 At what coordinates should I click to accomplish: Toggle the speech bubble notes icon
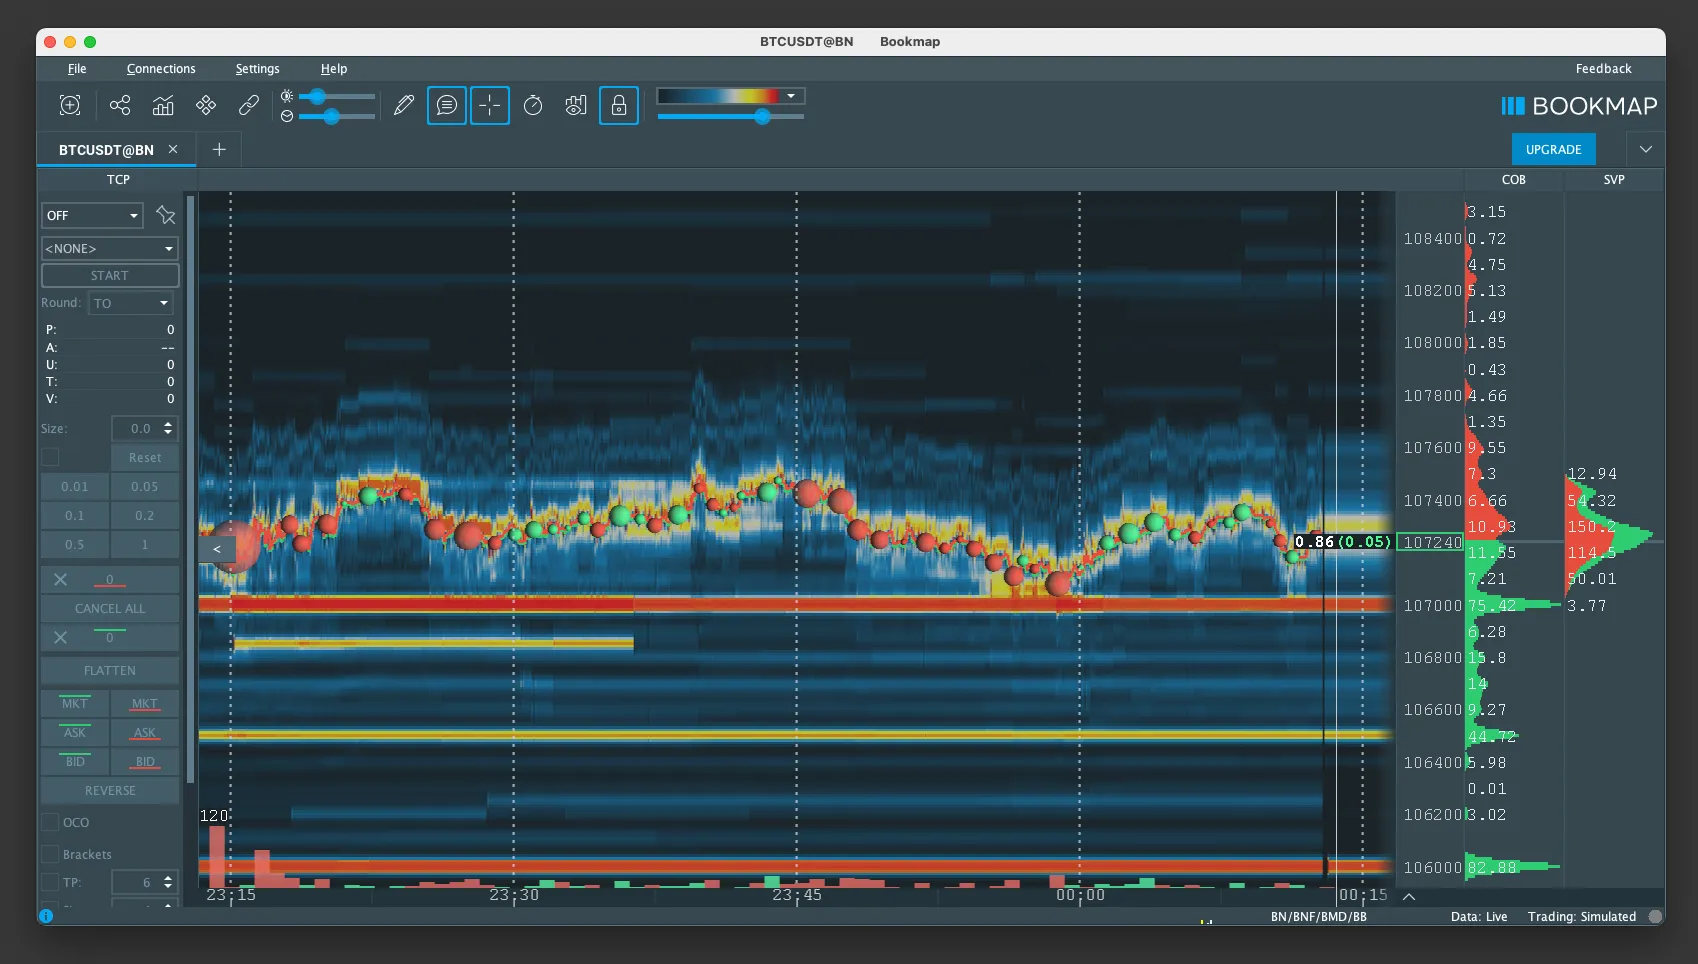click(447, 105)
